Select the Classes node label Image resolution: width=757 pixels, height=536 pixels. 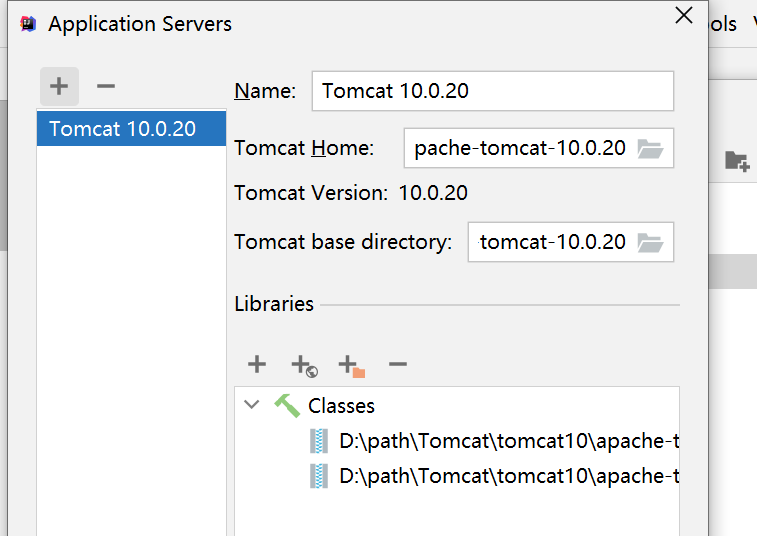[x=341, y=406]
